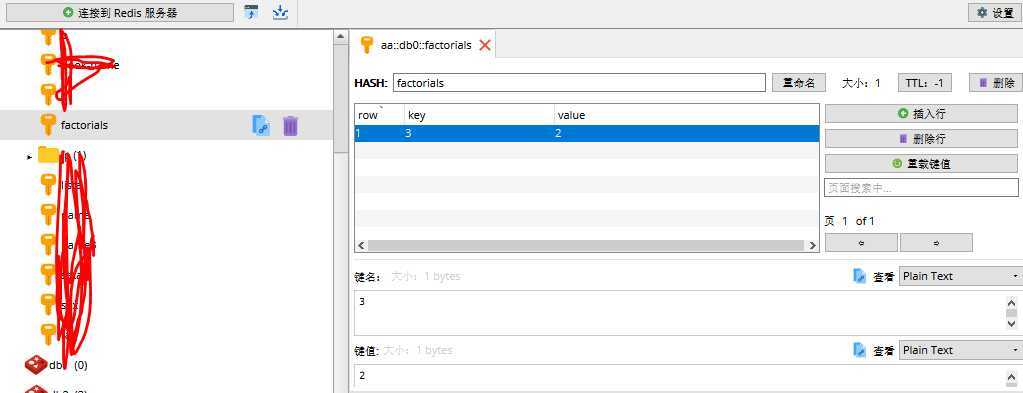Focus the page search input field
Viewport: 1023px width, 393px height.
[x=921, y=188]
